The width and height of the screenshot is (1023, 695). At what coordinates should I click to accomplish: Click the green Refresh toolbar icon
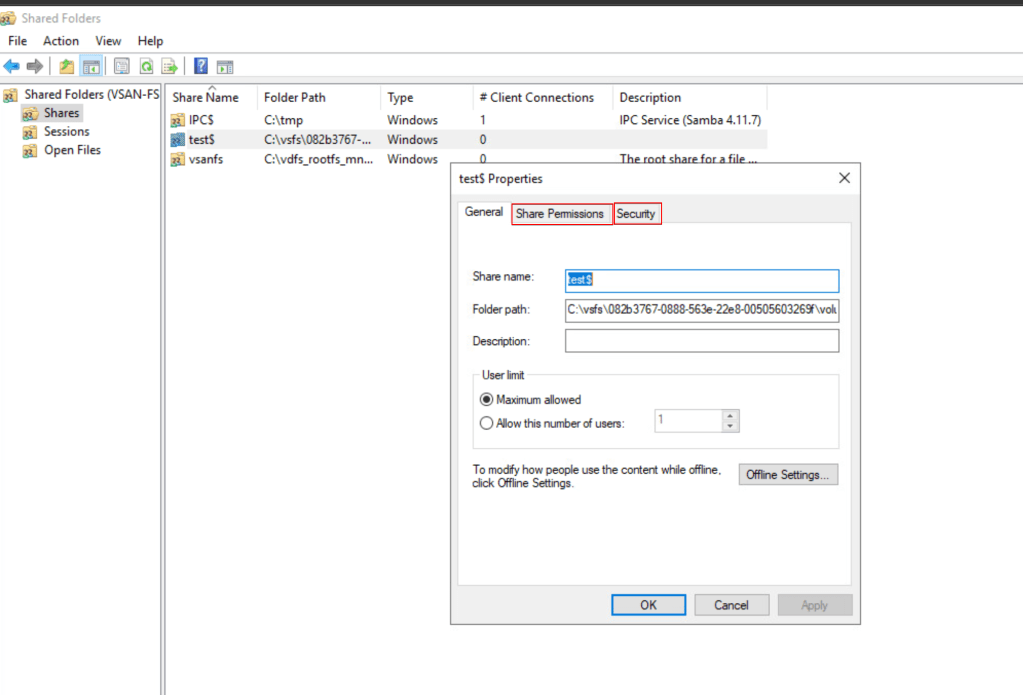click(146, 67)
